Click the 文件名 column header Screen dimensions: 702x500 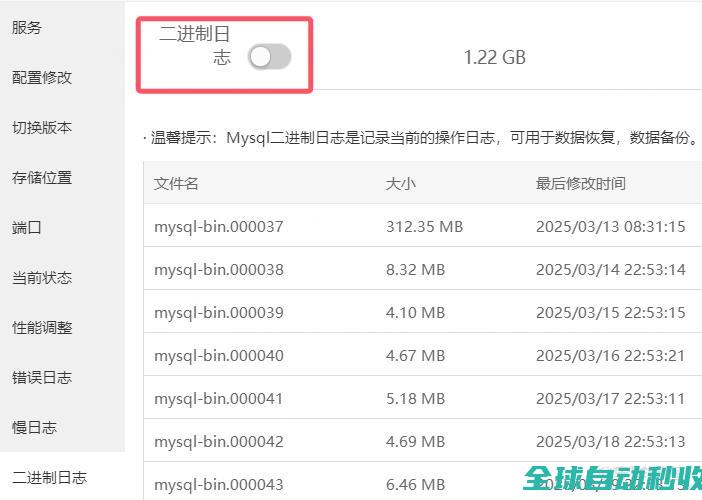click(x=176, y=184)
